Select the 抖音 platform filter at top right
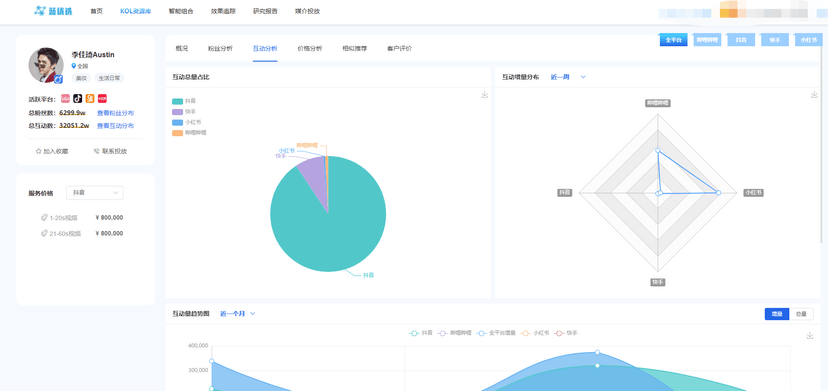Image resolution: width=828 pixels, height=391 pixels. (741, 40)
